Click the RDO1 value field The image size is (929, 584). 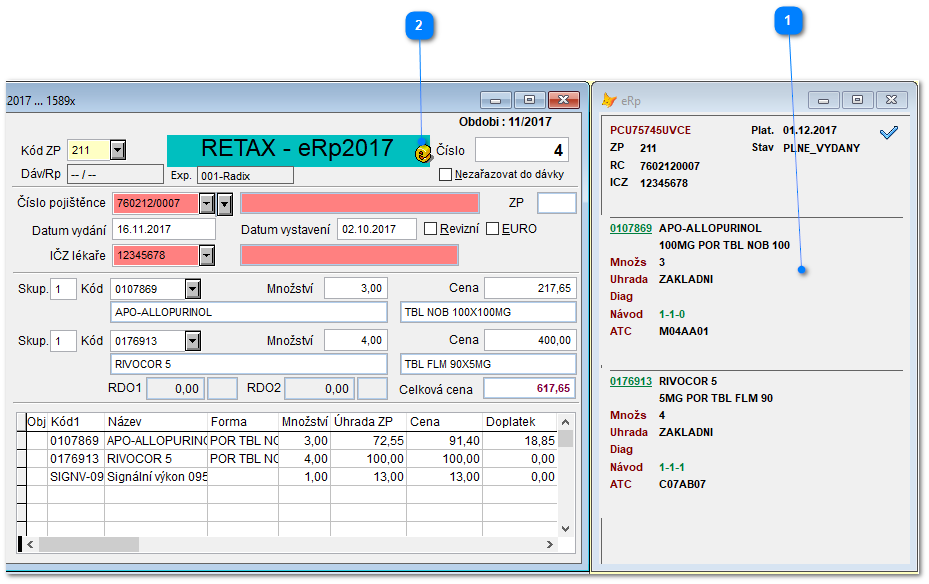[176, 389]
